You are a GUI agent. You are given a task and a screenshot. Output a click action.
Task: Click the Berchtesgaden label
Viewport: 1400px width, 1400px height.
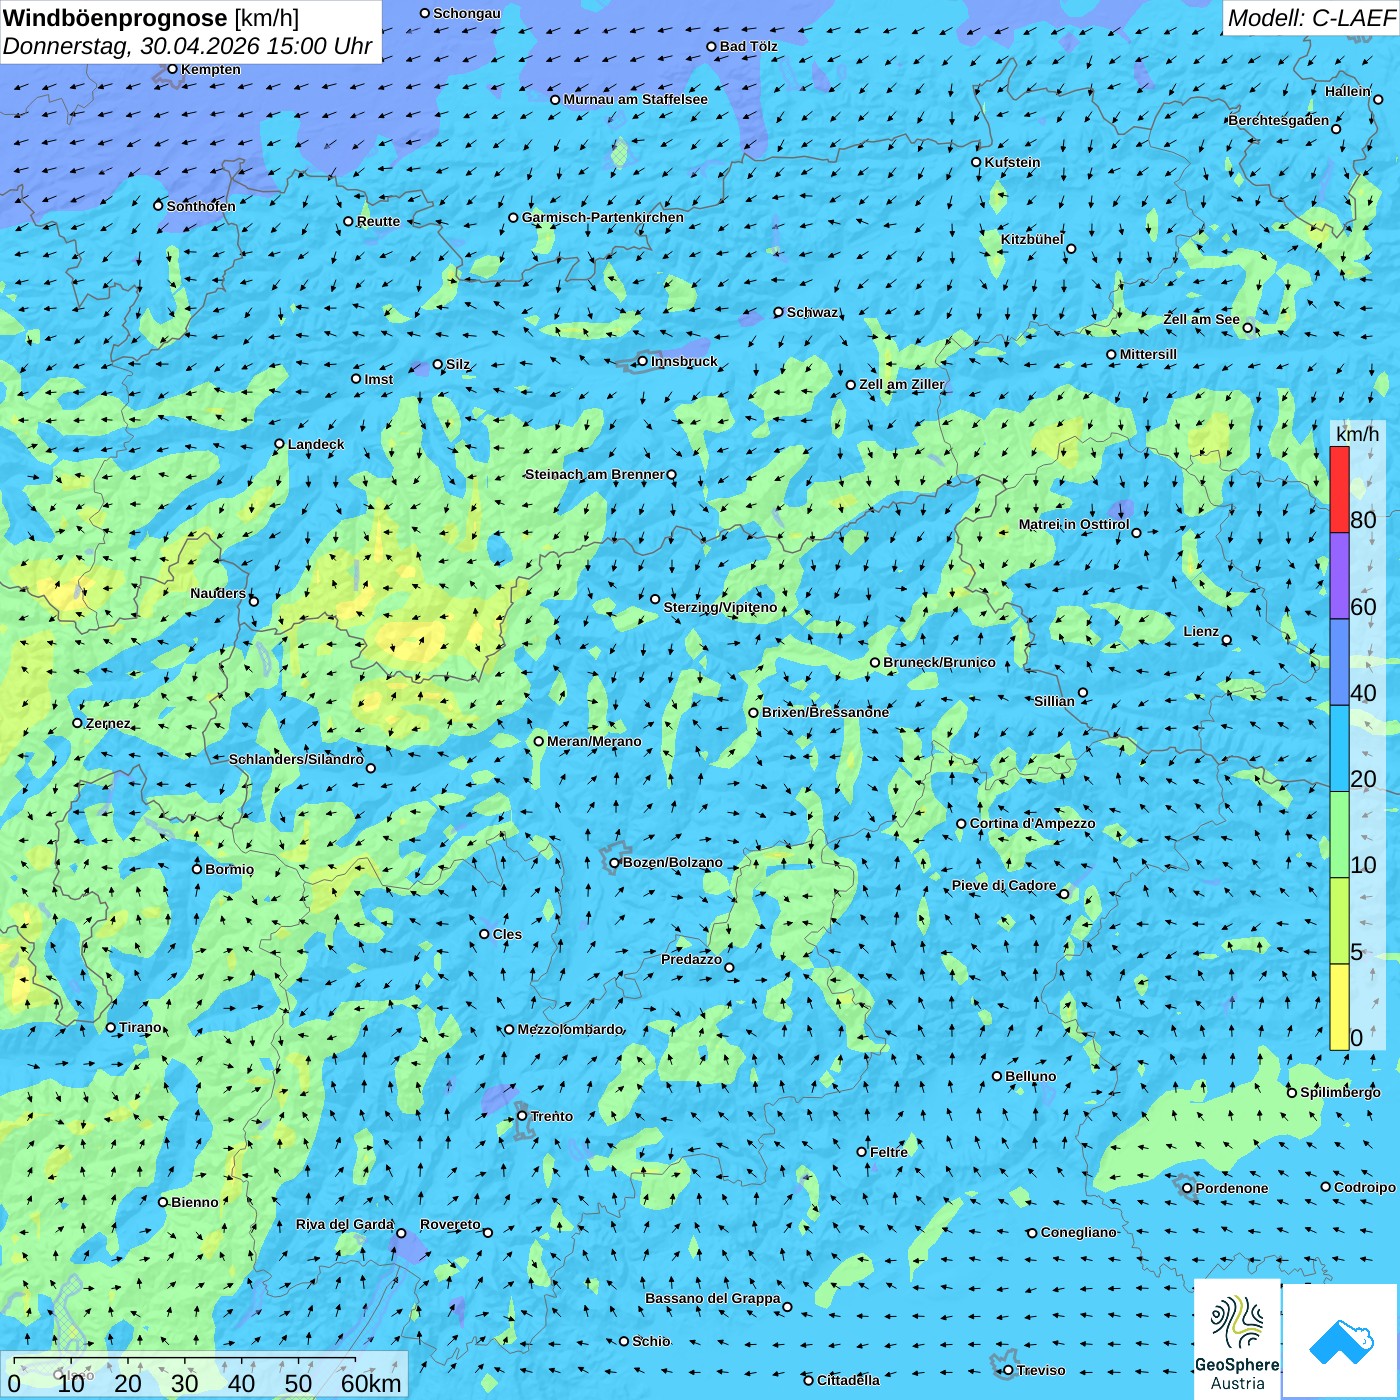1279,120
